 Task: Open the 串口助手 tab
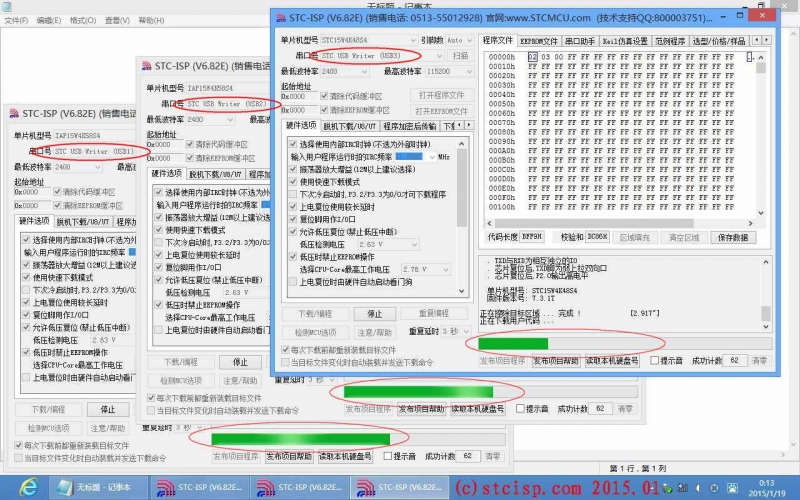(580, 41)
